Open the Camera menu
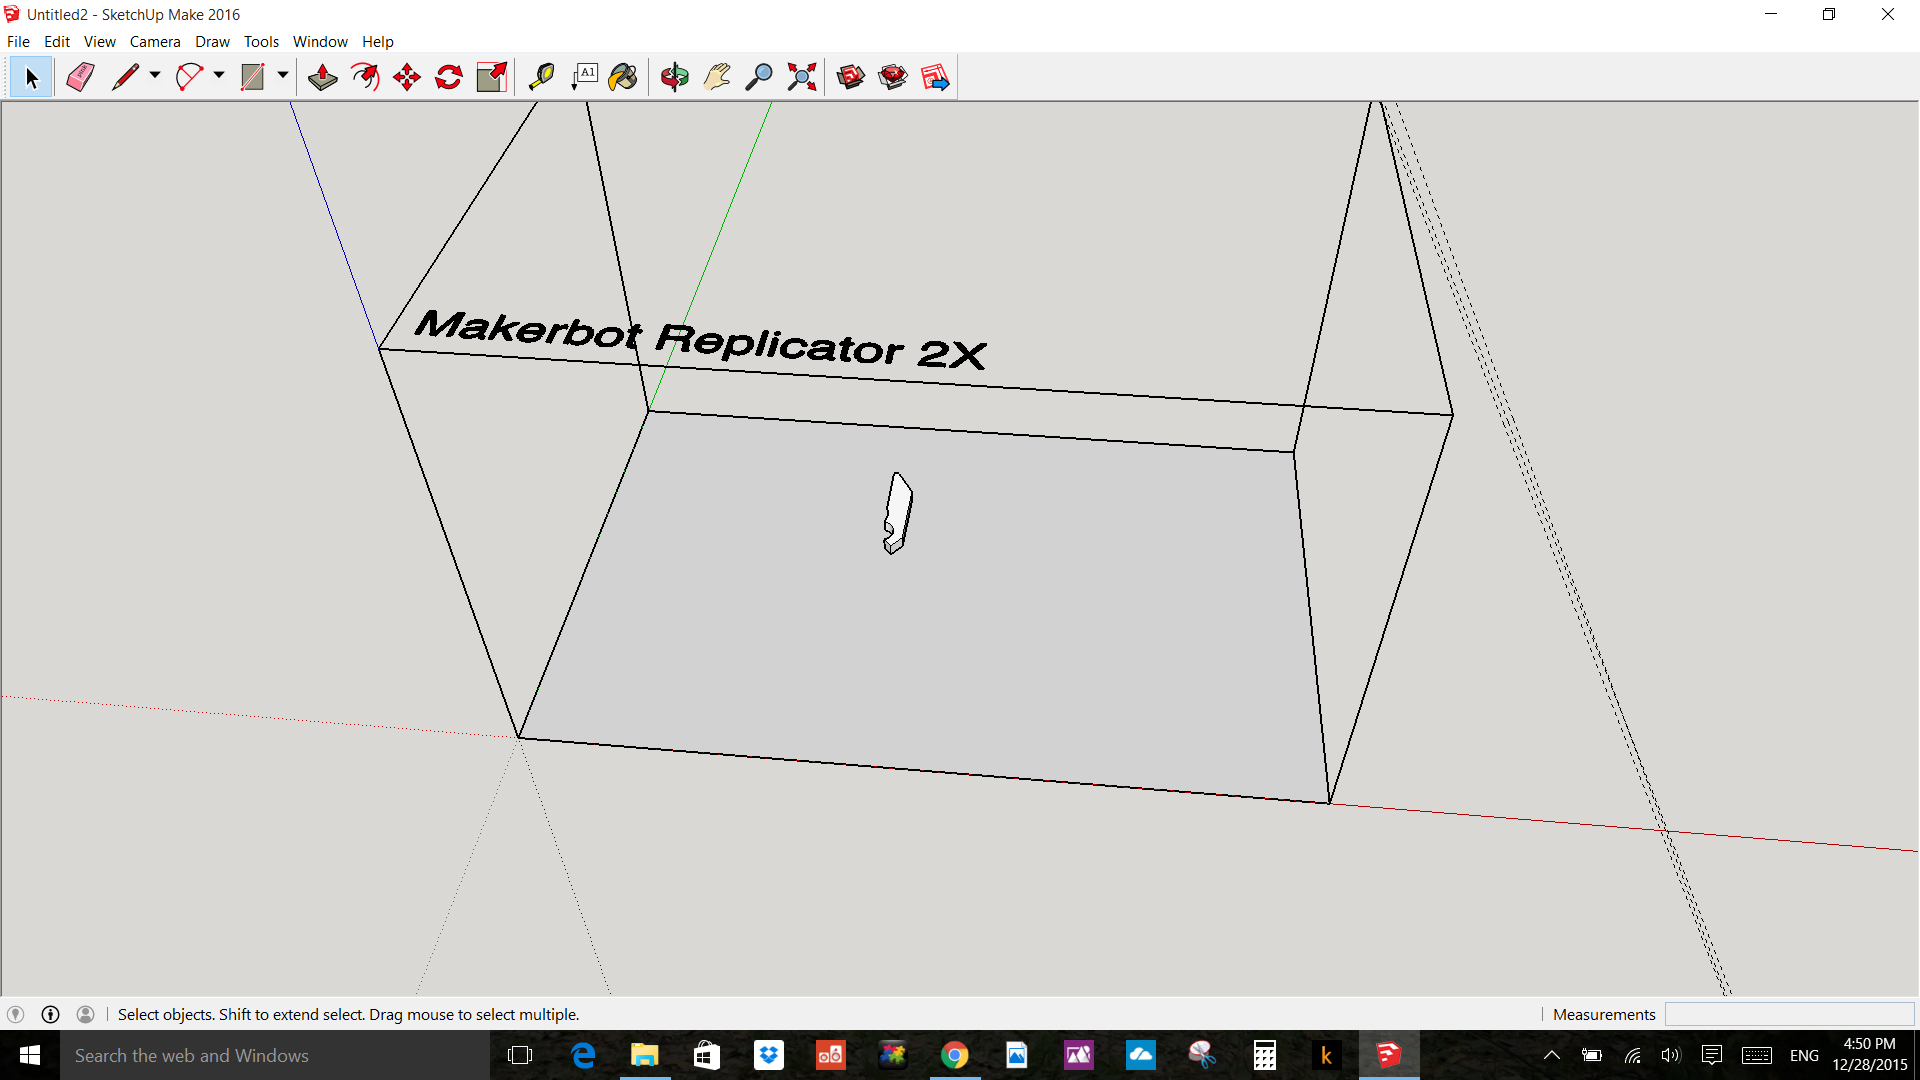 tap(155, 41)
